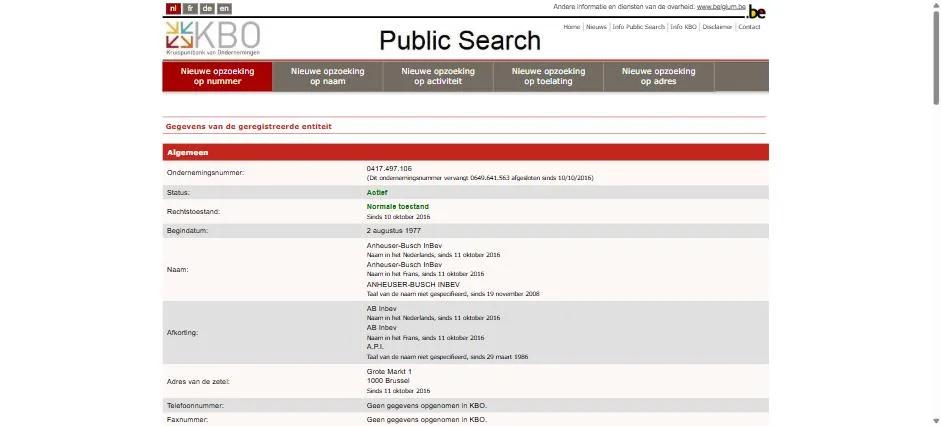Click the Grote Markt 1 address
This screenshot has width=941, height=426.
pyautogui.click(x=389, y=371)
